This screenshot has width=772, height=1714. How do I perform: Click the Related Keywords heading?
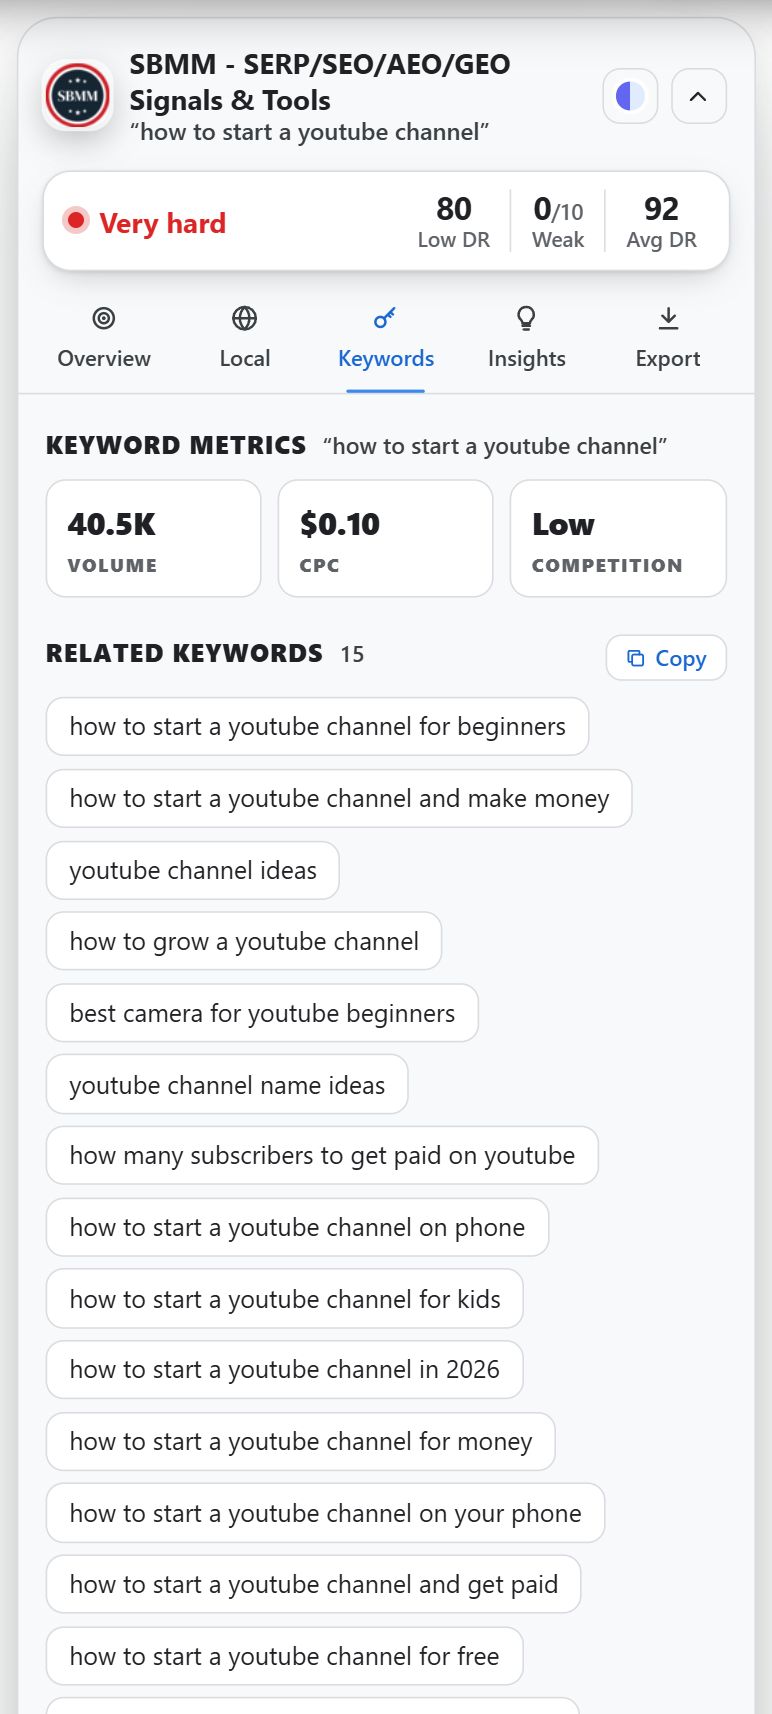185,654
